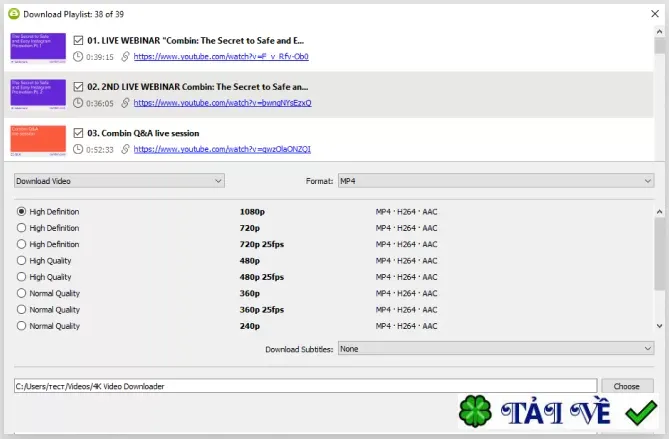Open the Download Subtitles dropdown

[496, 349]
